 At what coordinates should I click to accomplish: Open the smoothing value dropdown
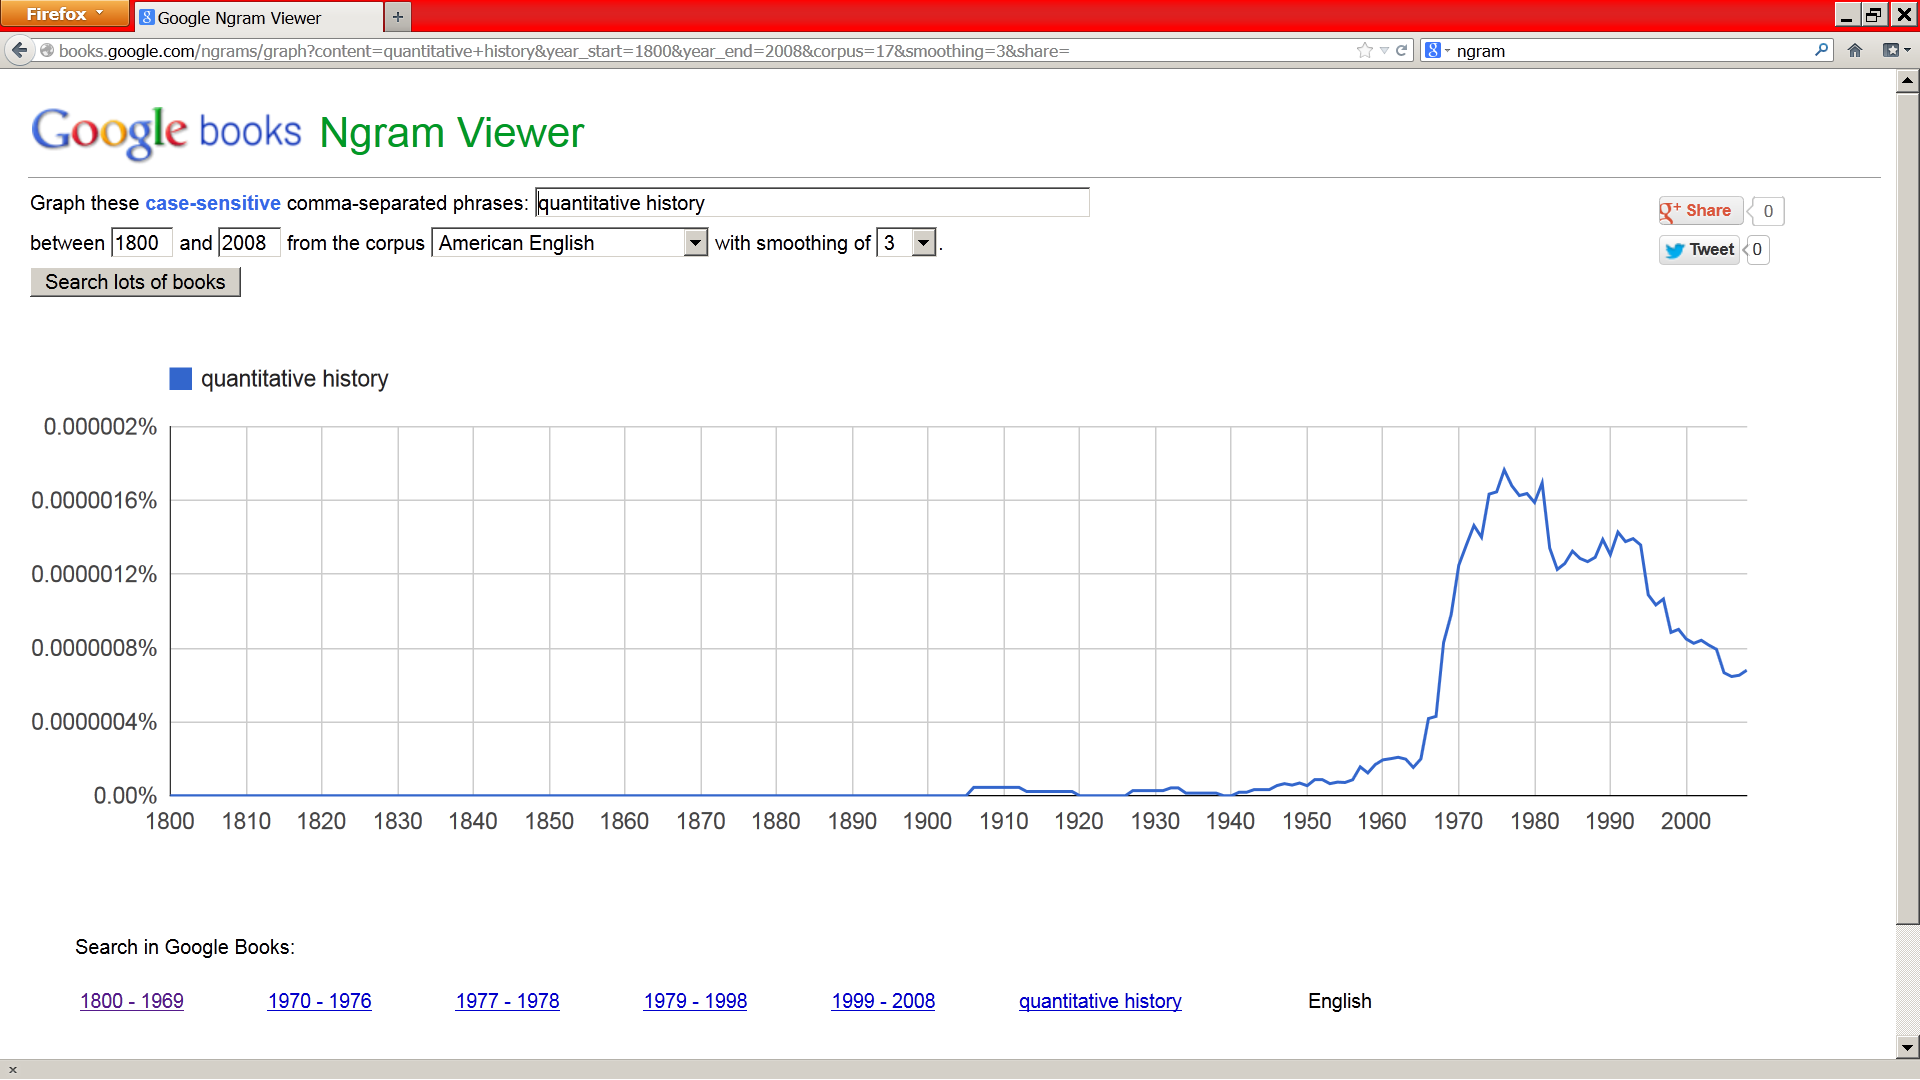click(907, 243)
